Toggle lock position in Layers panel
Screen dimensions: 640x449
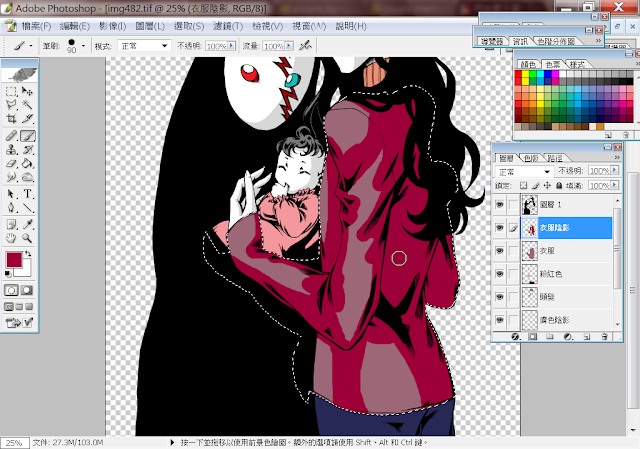tap(547, 186)
